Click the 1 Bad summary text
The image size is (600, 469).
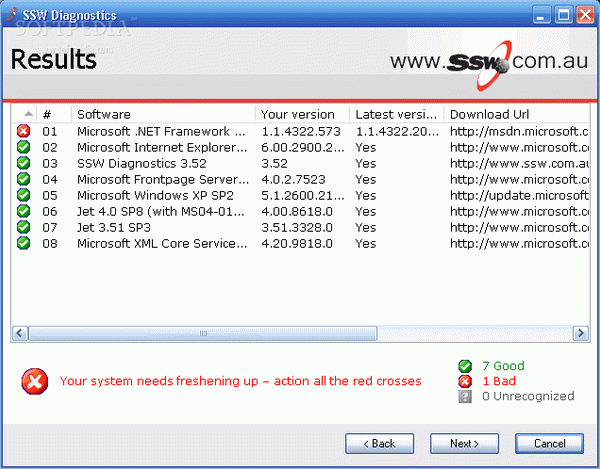(x=499, y=381)
